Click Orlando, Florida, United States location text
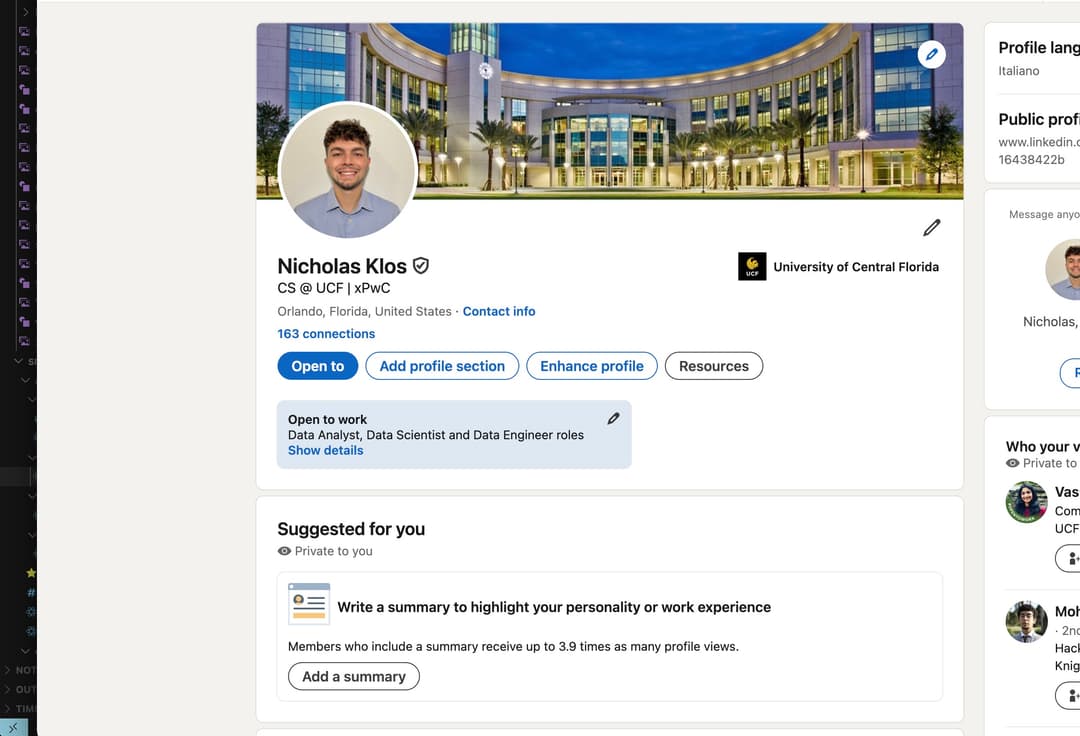Viewport: 1080px width, 736px height. (364, 311)
